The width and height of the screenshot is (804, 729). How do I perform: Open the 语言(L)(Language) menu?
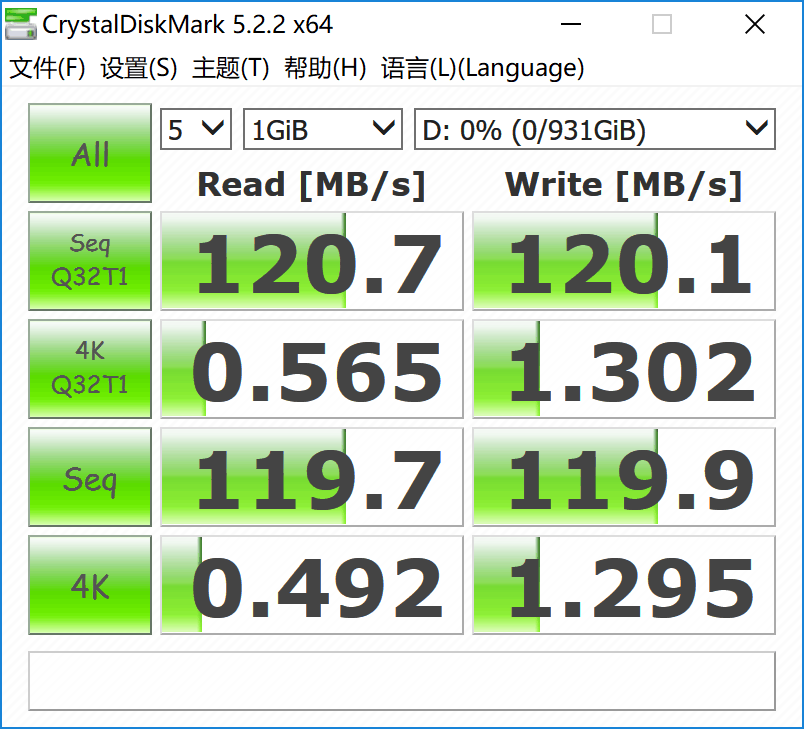tap(483, 68)
